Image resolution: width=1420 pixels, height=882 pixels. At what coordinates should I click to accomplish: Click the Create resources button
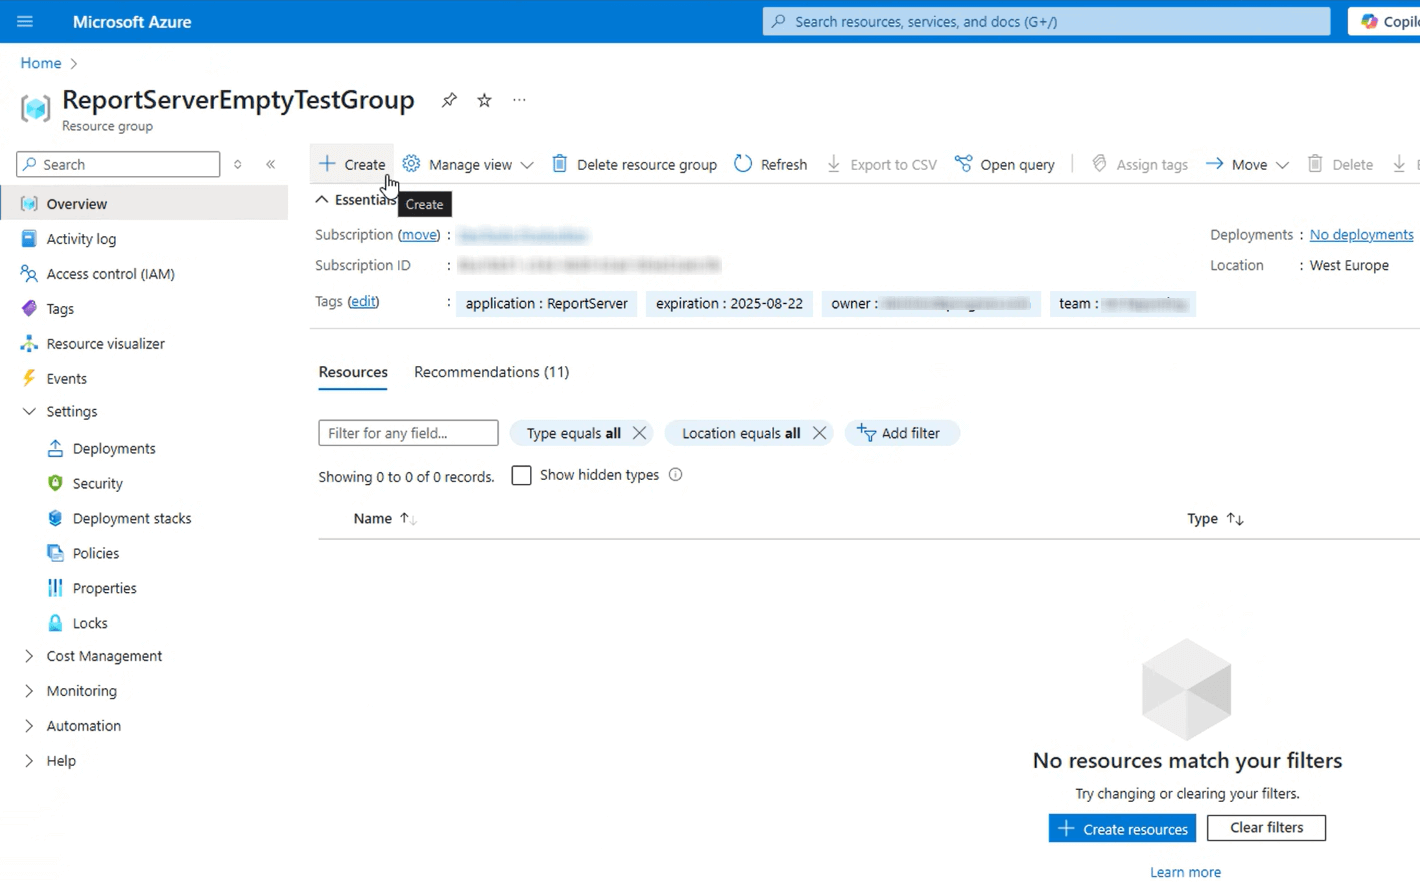point(1122,828)
